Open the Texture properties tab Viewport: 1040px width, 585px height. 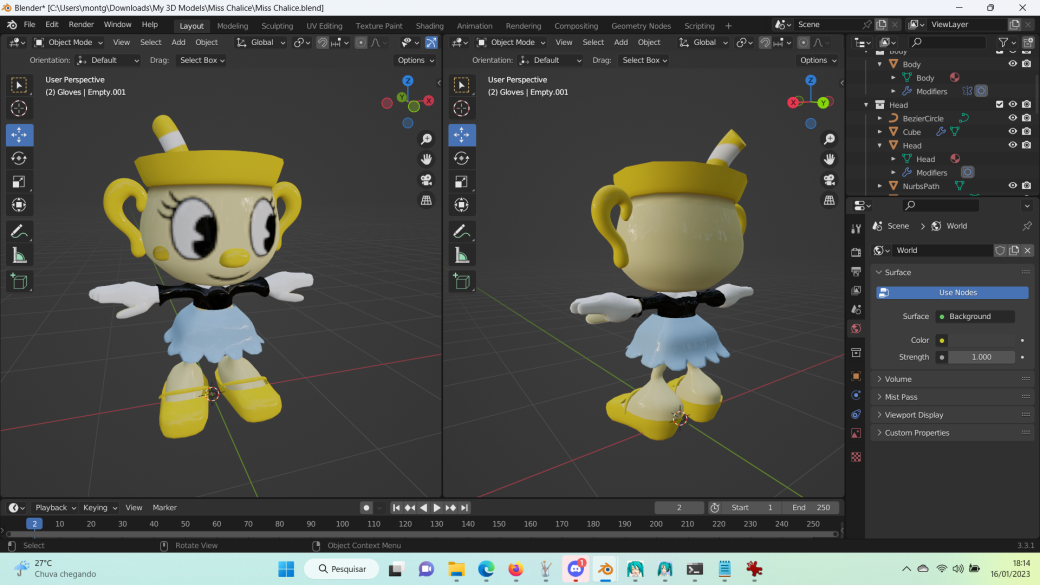click(x=856, y=457)
